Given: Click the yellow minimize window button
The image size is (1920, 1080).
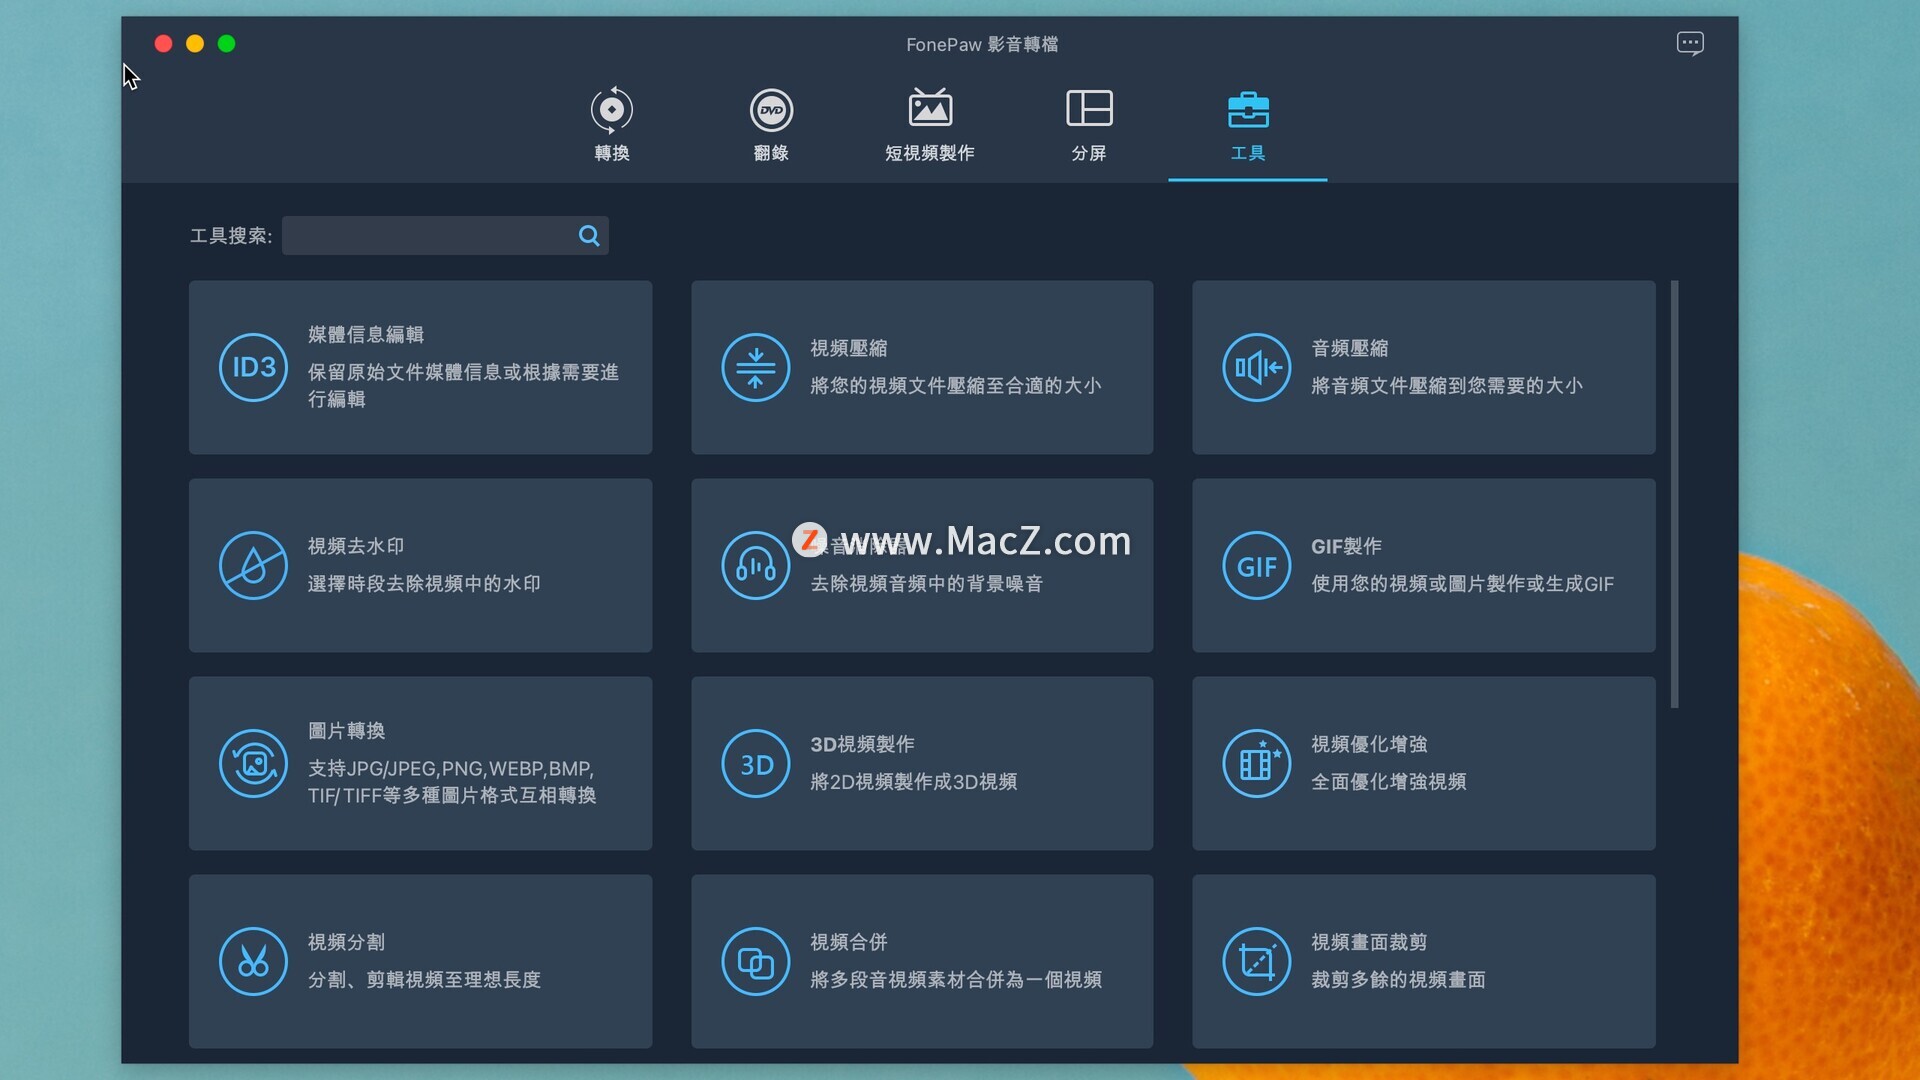Looking at the screenshot, I should 195,43.
